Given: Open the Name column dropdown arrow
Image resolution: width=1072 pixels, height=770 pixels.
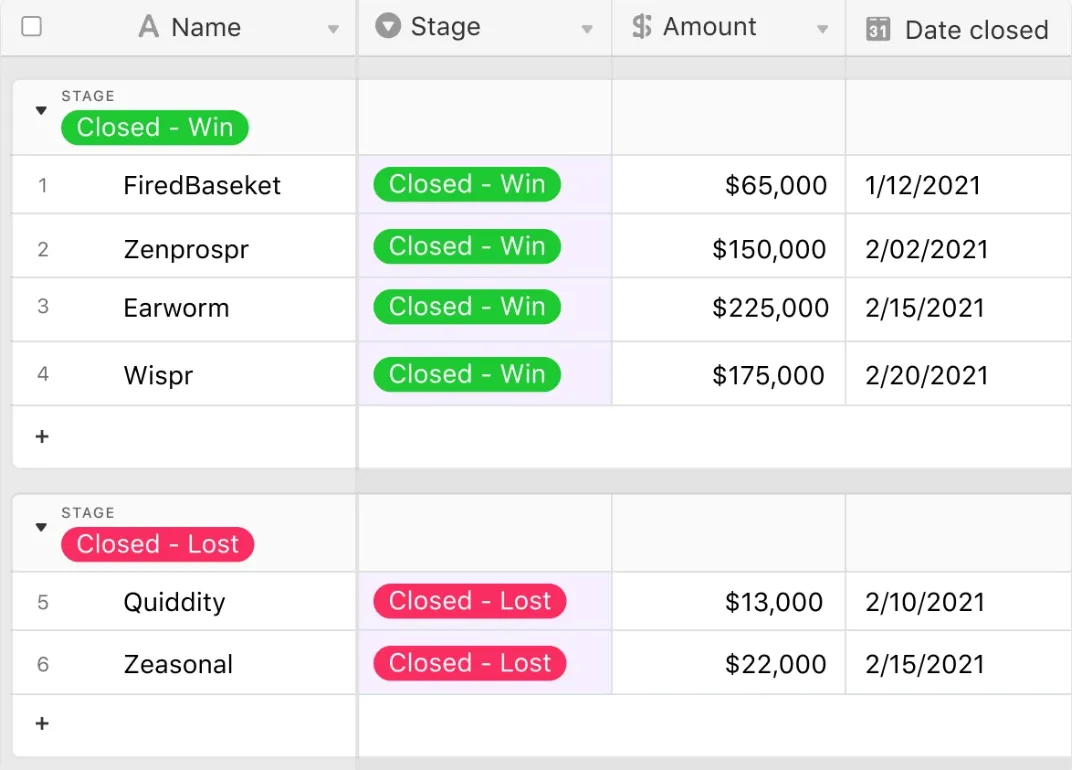Looking at the screenshot, I should pyautogui.click(x=333, y=29).
